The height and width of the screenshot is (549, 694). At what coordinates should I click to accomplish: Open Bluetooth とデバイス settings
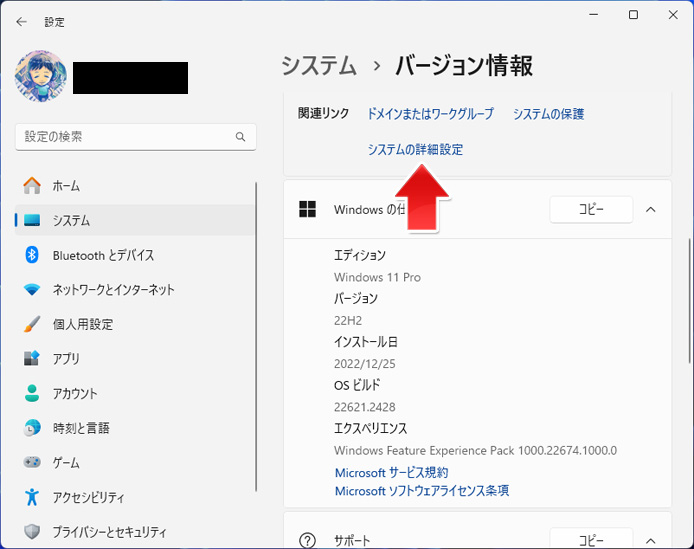pos(135,255)
